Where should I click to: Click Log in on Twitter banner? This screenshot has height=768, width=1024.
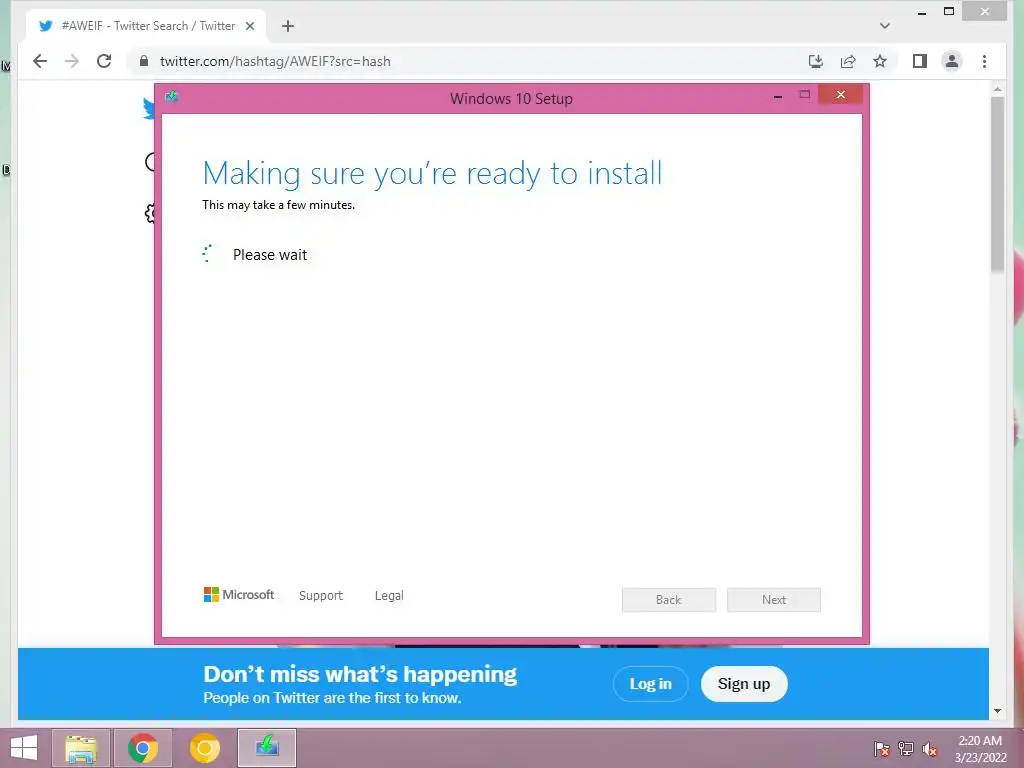pos(650,684)
